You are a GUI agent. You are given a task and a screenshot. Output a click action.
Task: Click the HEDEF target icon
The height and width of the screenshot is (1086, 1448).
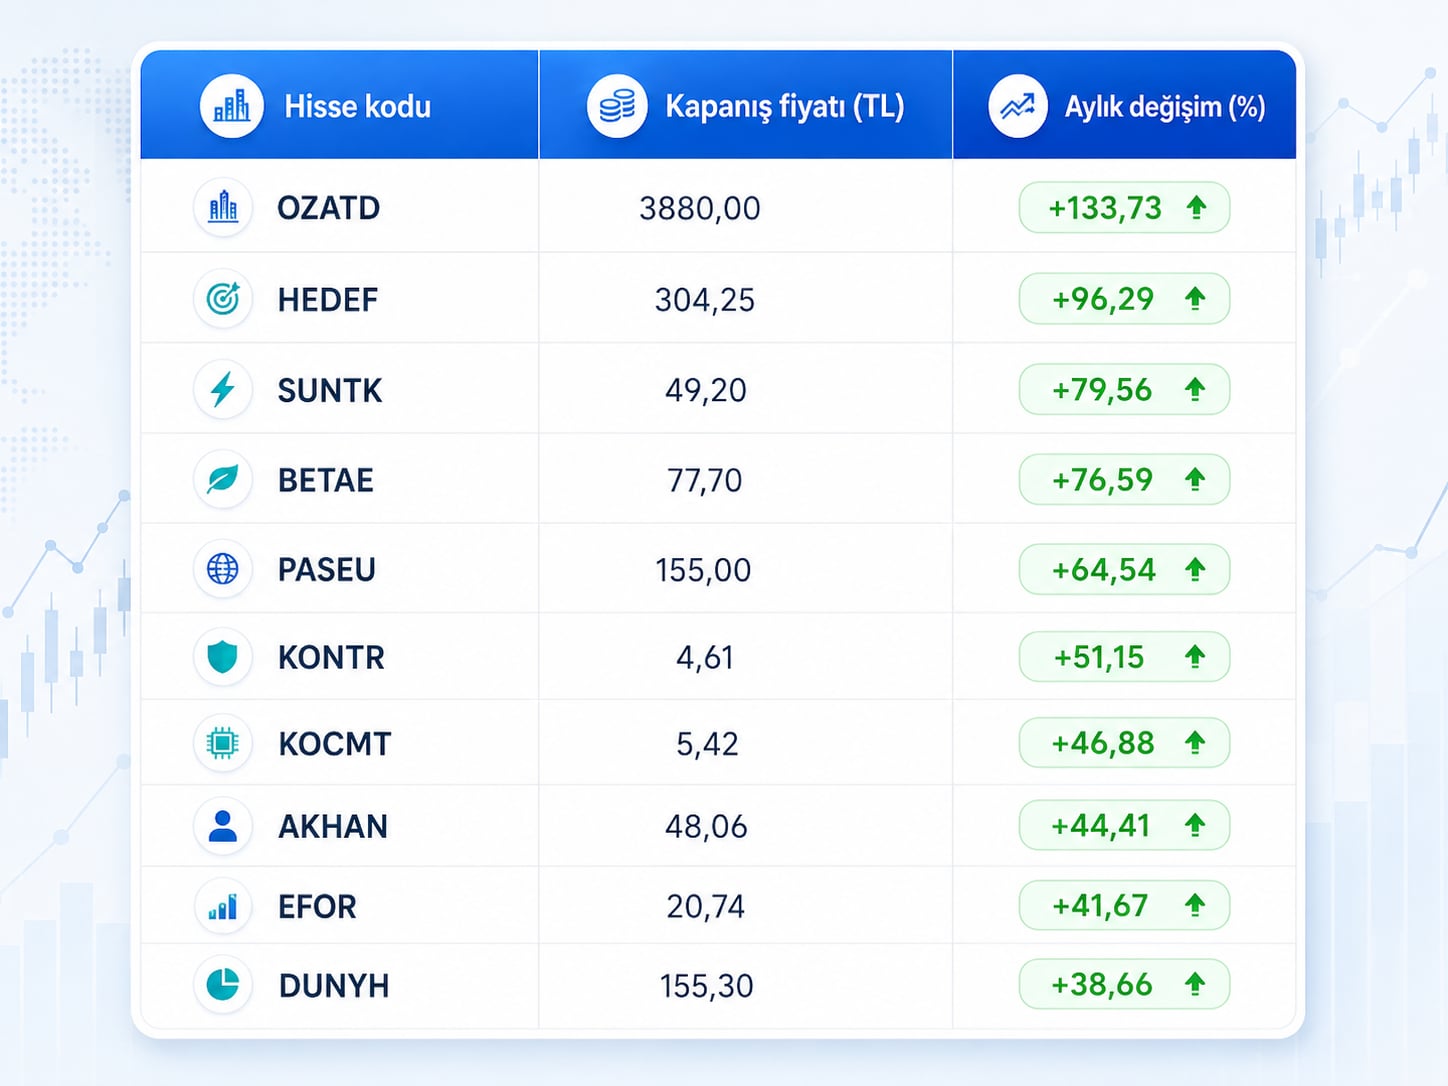click(222, 299)
